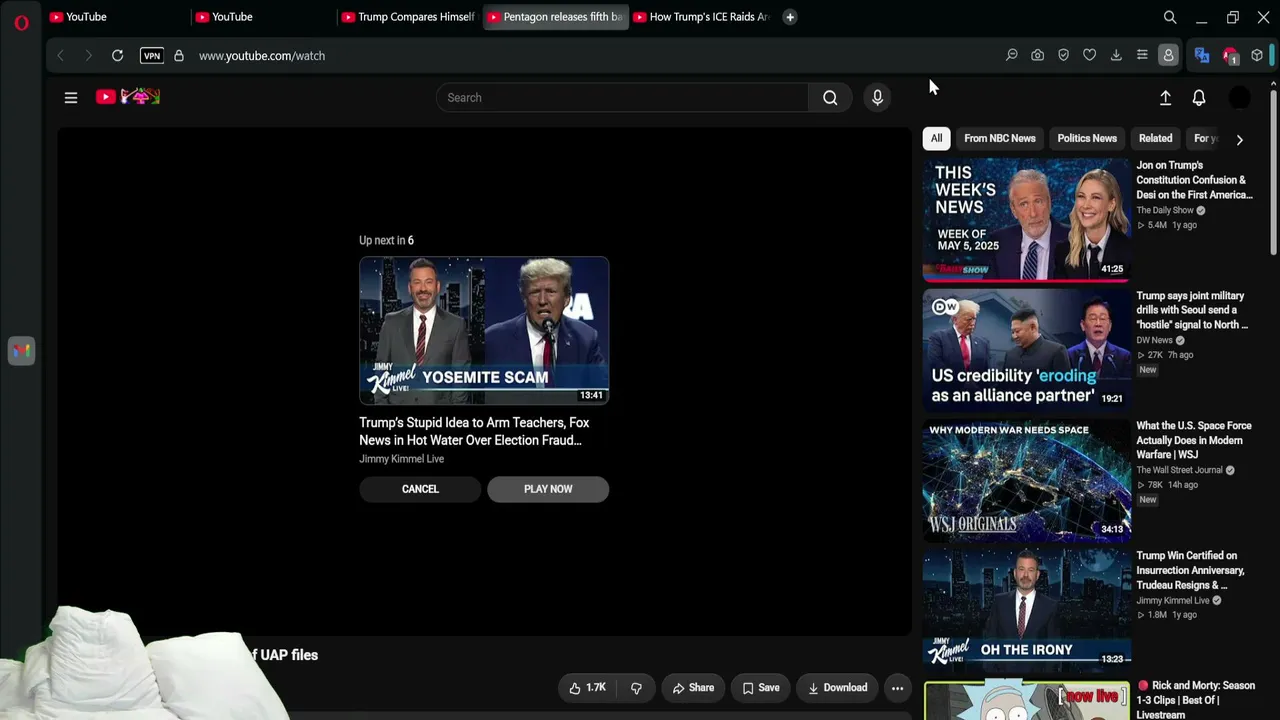Open What the U.S. Space Force video
1280x720 pixels.
click(1194, 440)
